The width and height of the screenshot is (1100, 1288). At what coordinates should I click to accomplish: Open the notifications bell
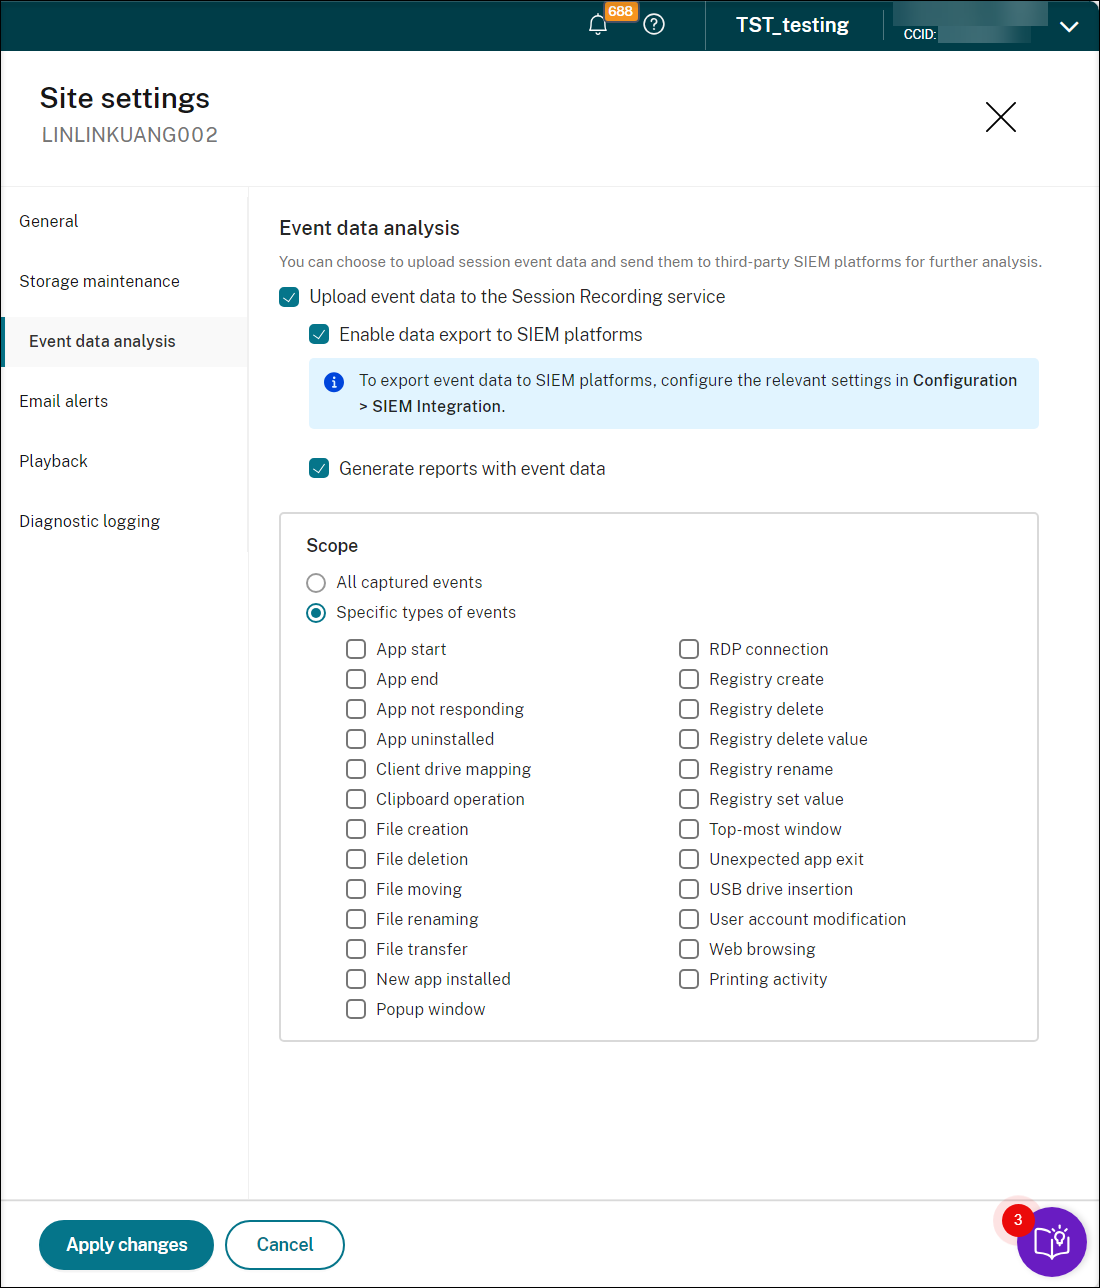[598, 25]
